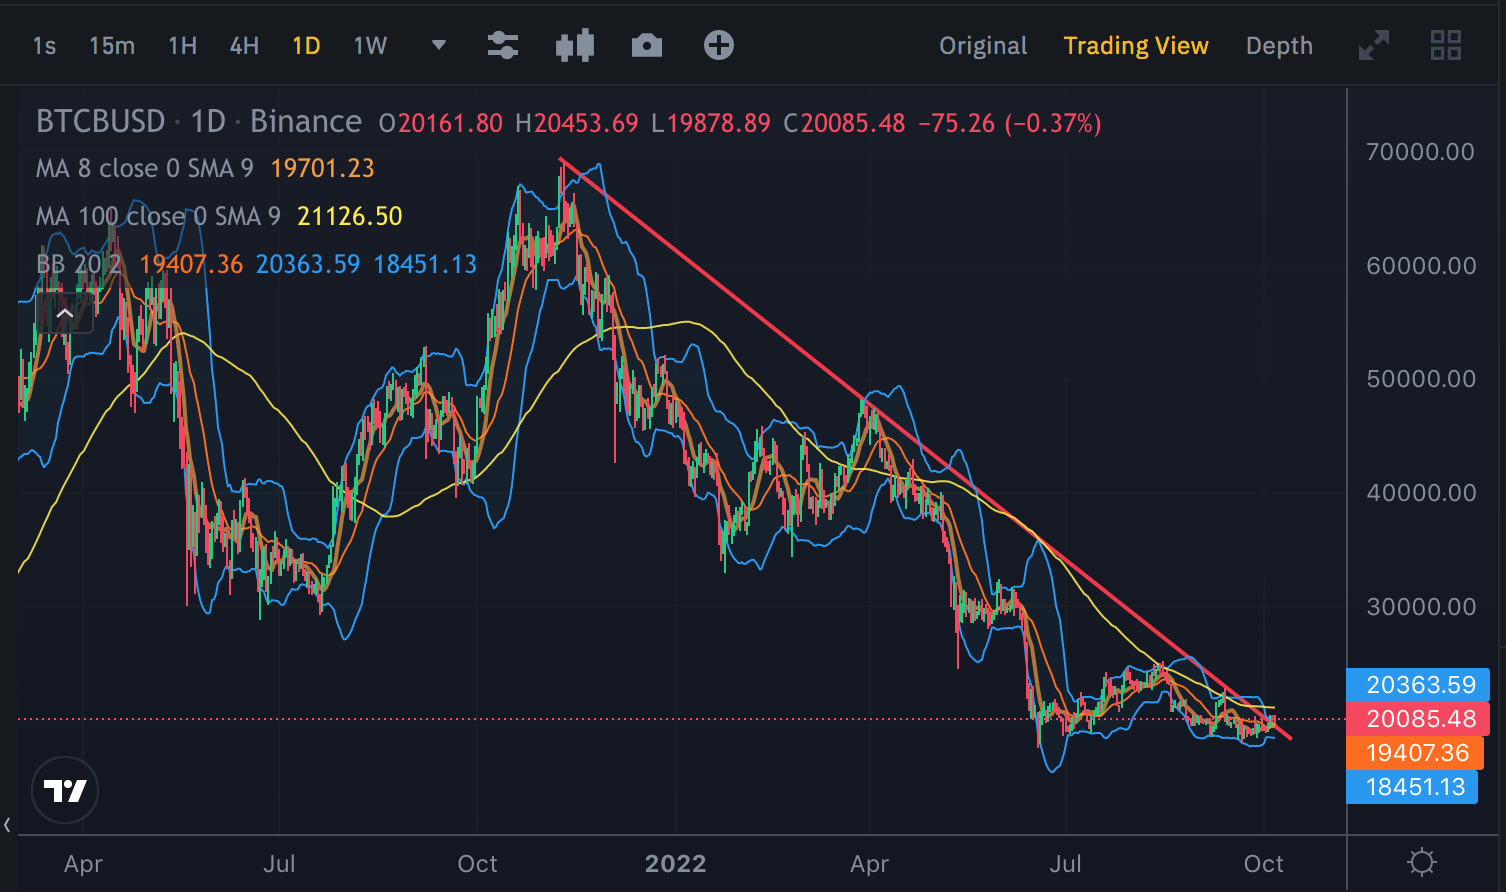1506x892 pixels.
Task: Select the red descending trend line
Action: pos(925,447)
